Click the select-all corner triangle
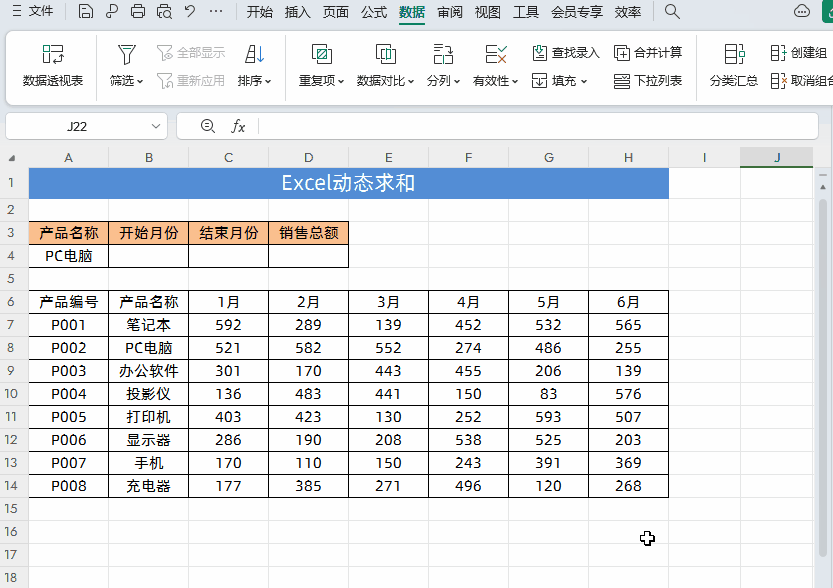Screen dimensions: 833x588 11,158
